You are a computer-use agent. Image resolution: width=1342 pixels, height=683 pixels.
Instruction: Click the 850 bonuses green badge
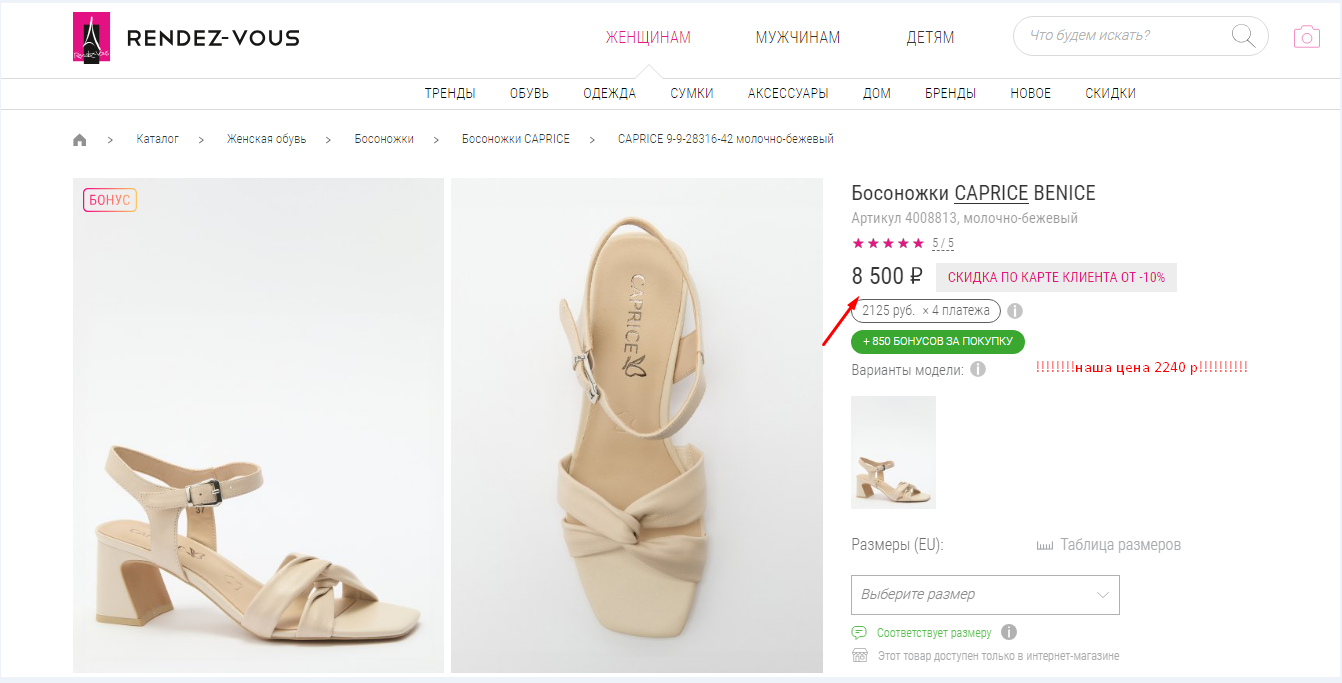(937, 342)
